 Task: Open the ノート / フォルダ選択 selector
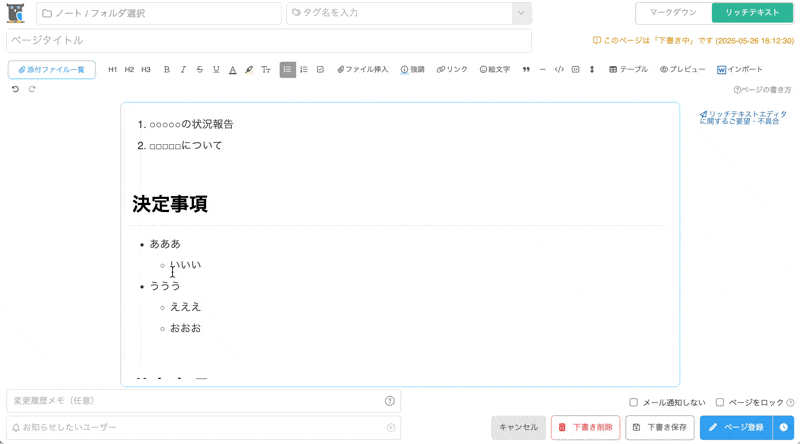pos(159,13)
